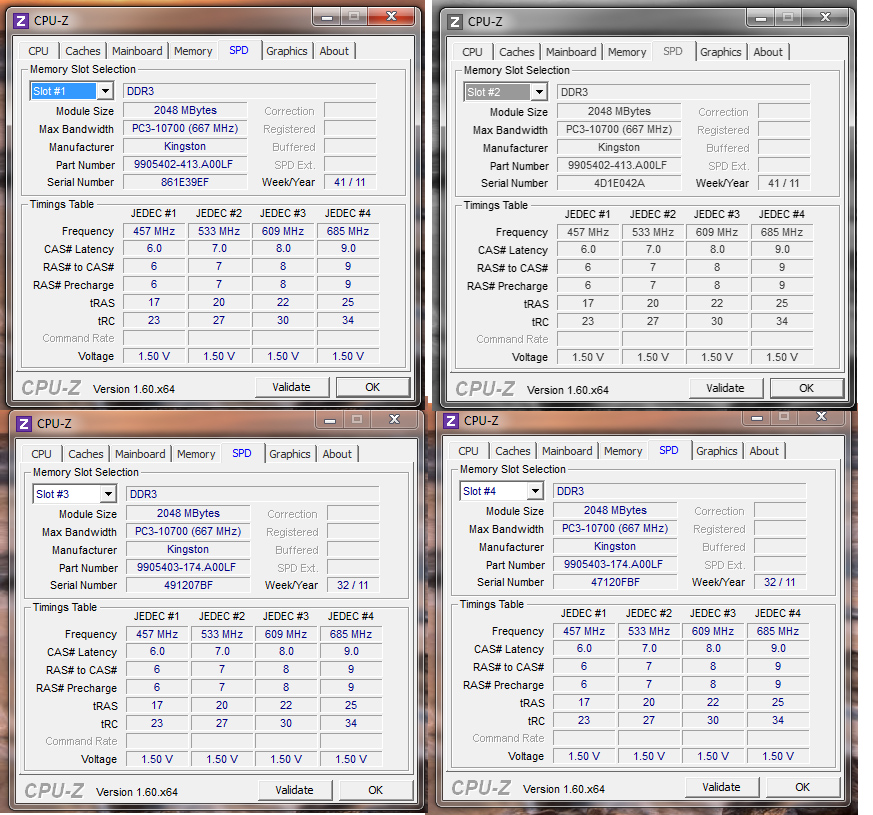873x815 pixels.
Task: Click the PC3-10700 (667 MHz) field in Slot #2 window
Action: [x=619, y=130]
